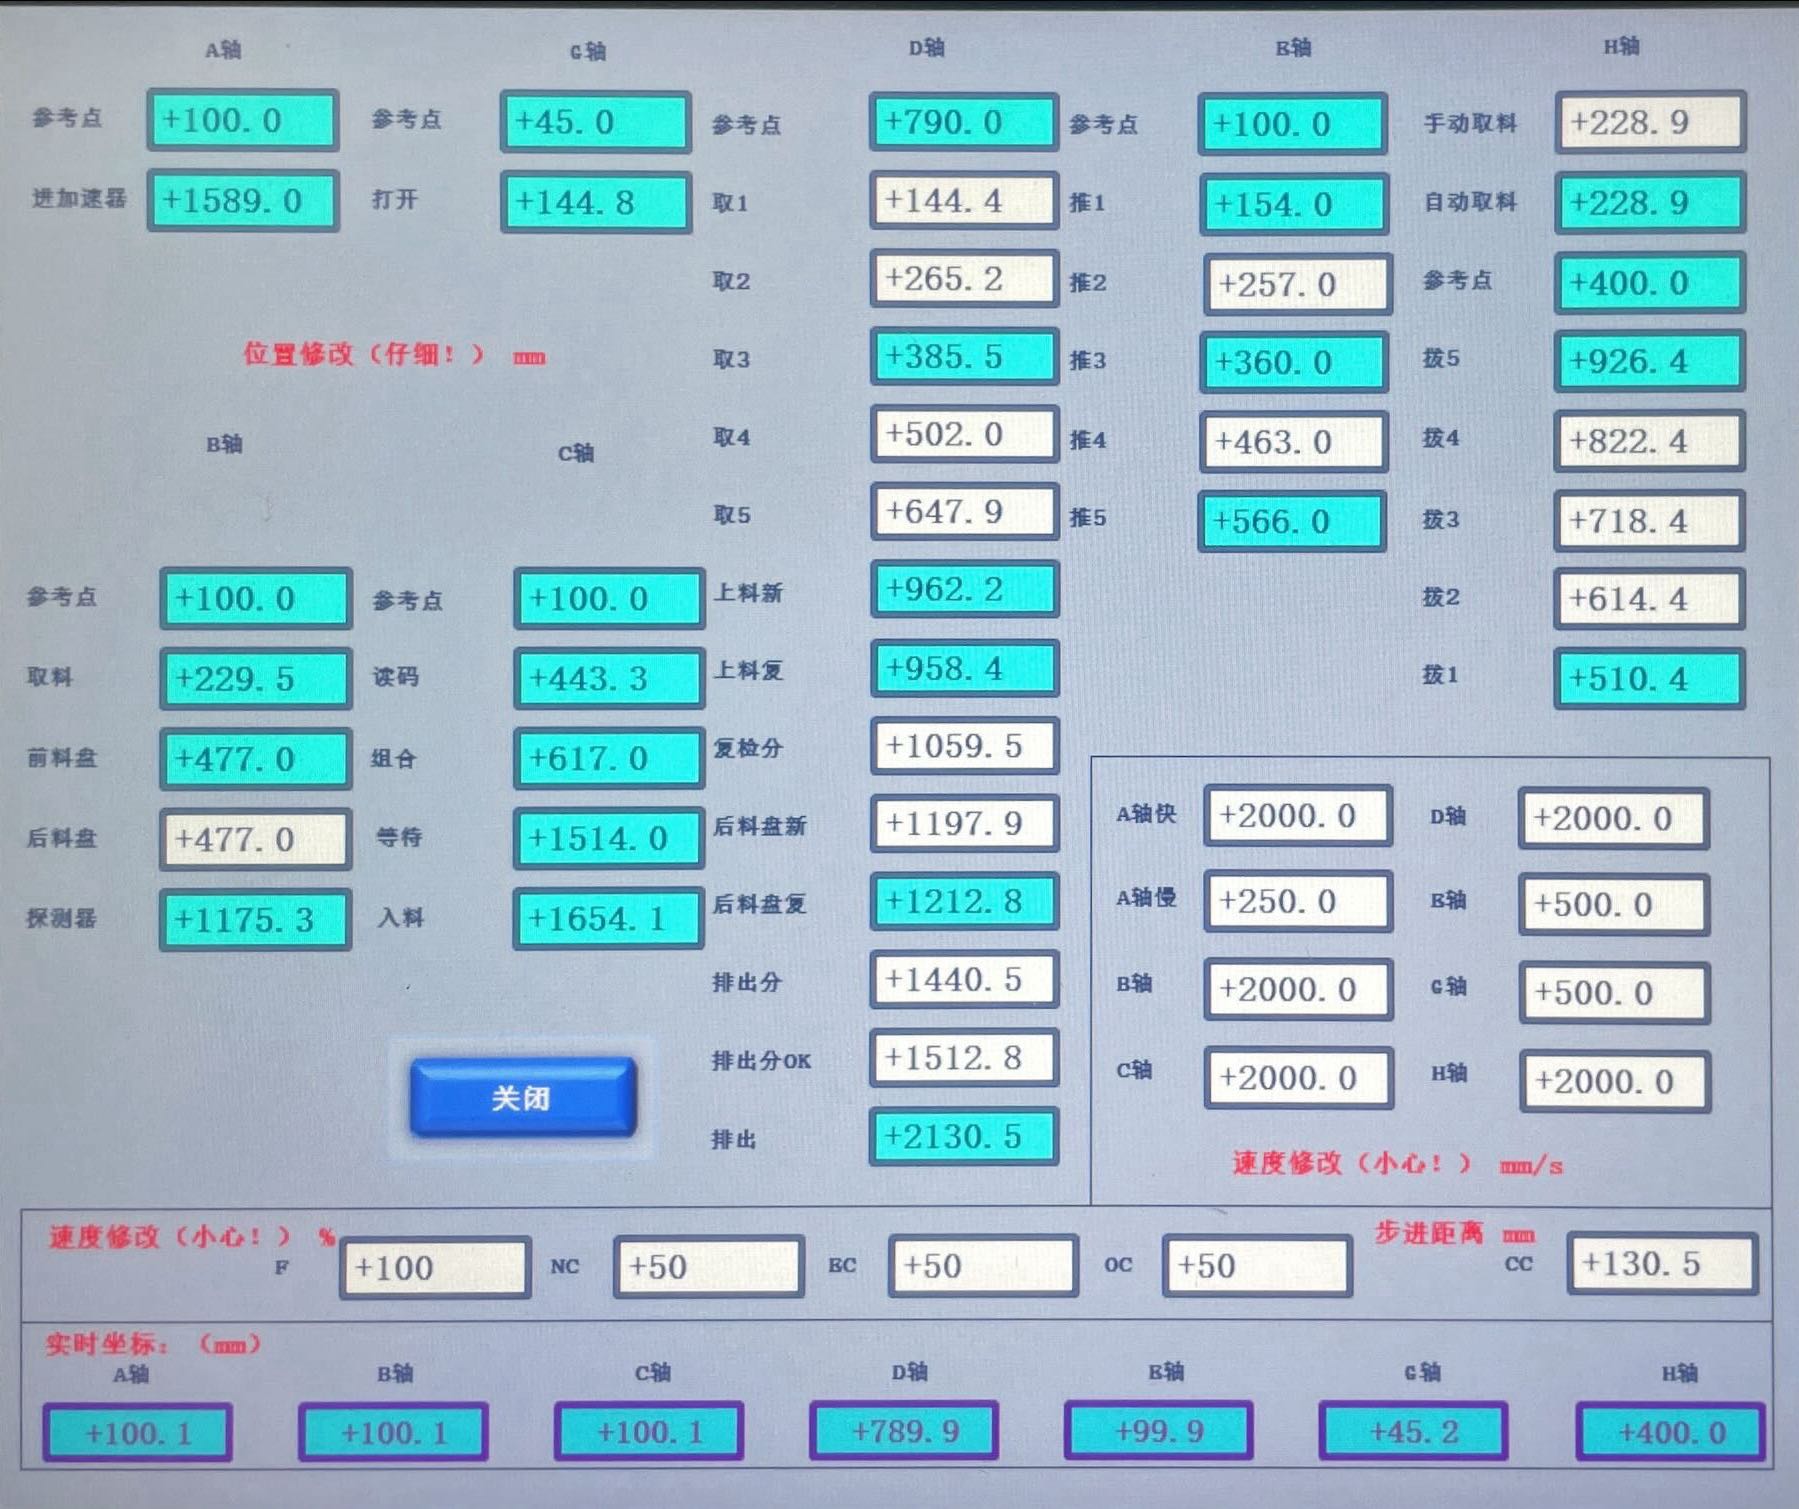Click the A轴快 speed input box
The width and height of the screenshot is (1799, 1509).
coord(1297,816)
